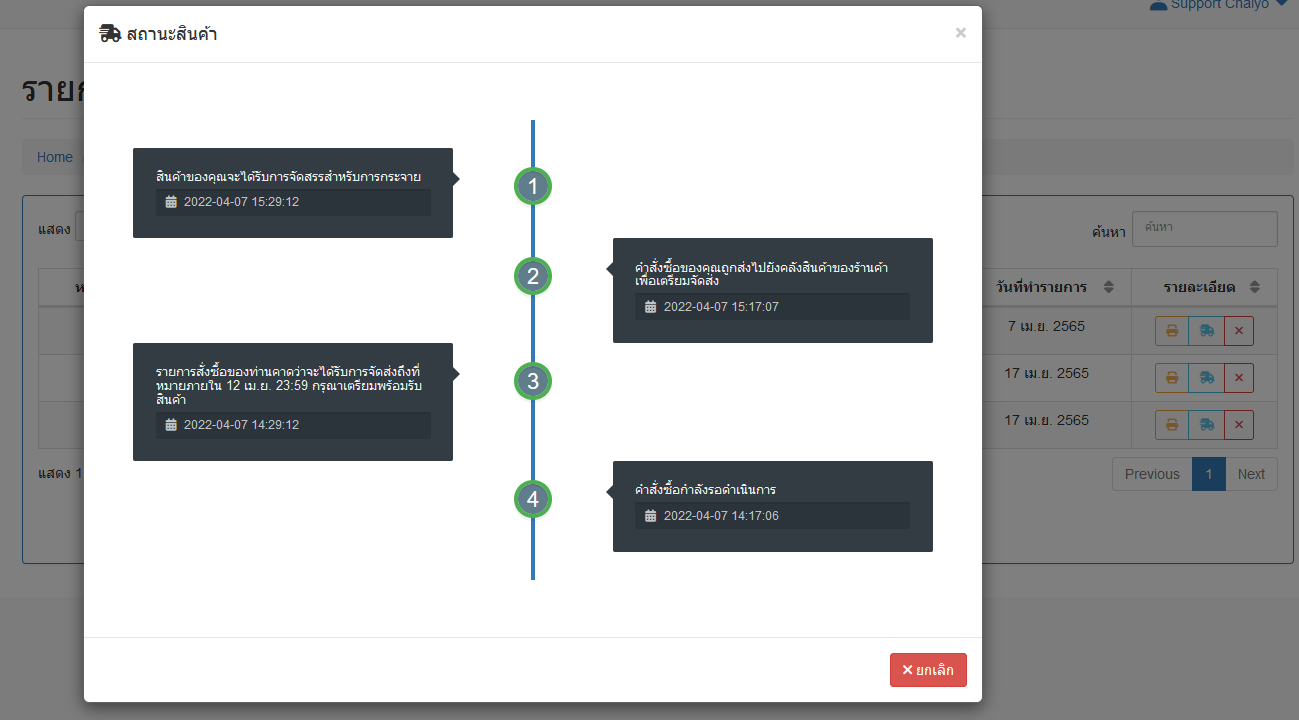The width and height of the screenshot is (1299, 720).
Task: Click calendar icon beside 2022-04-07 15:17:07
Action: (x=651, y=307)
